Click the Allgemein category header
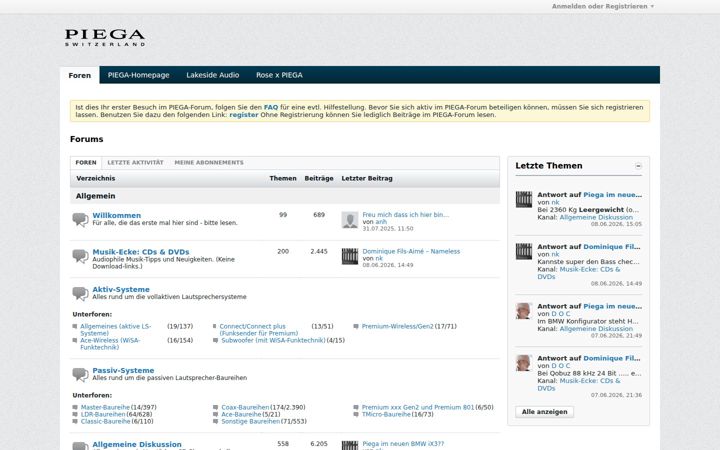The width and height of the screenshot is (720, 450). click(96, 196)
